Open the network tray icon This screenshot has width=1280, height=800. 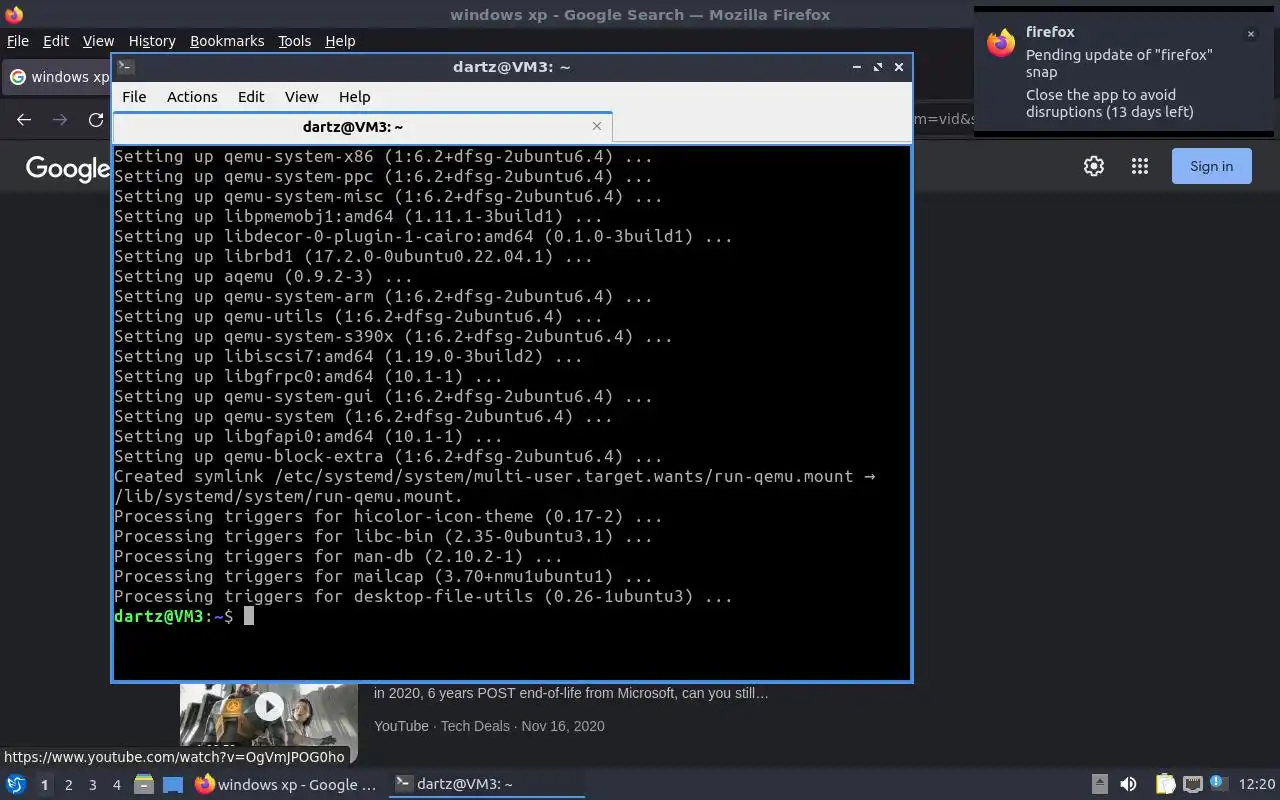coord(1192,784)
